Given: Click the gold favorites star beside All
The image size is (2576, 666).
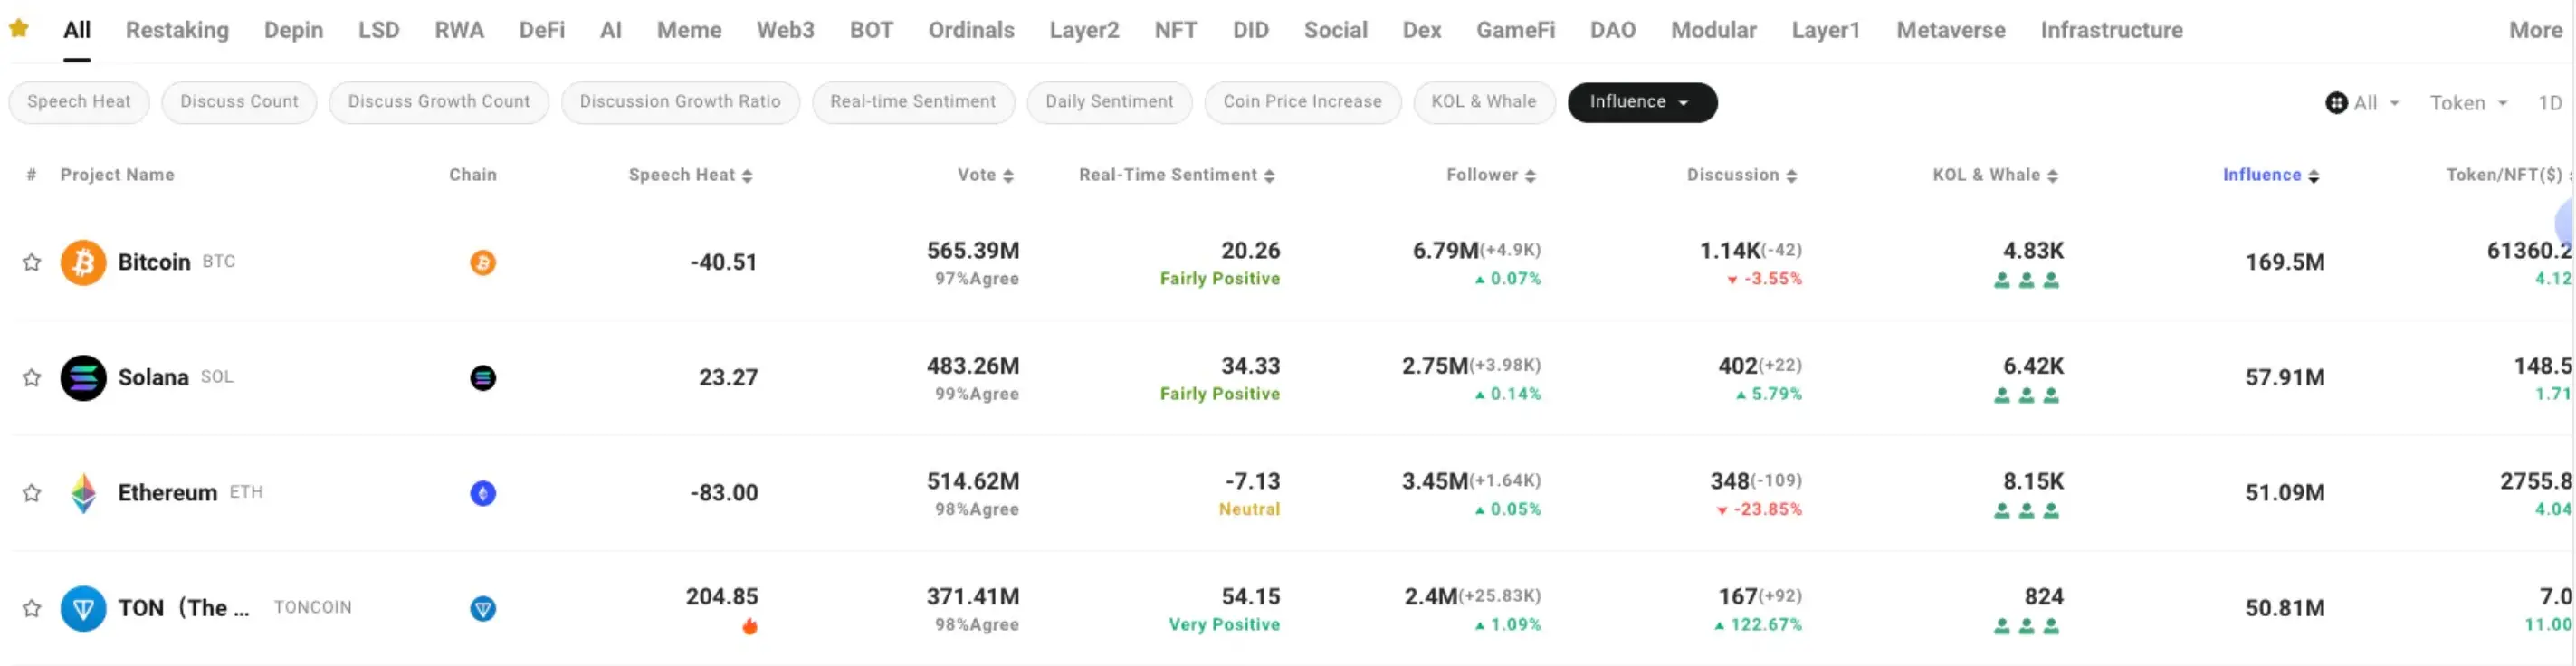Looking at the screenshot, I should pos(19,29).
